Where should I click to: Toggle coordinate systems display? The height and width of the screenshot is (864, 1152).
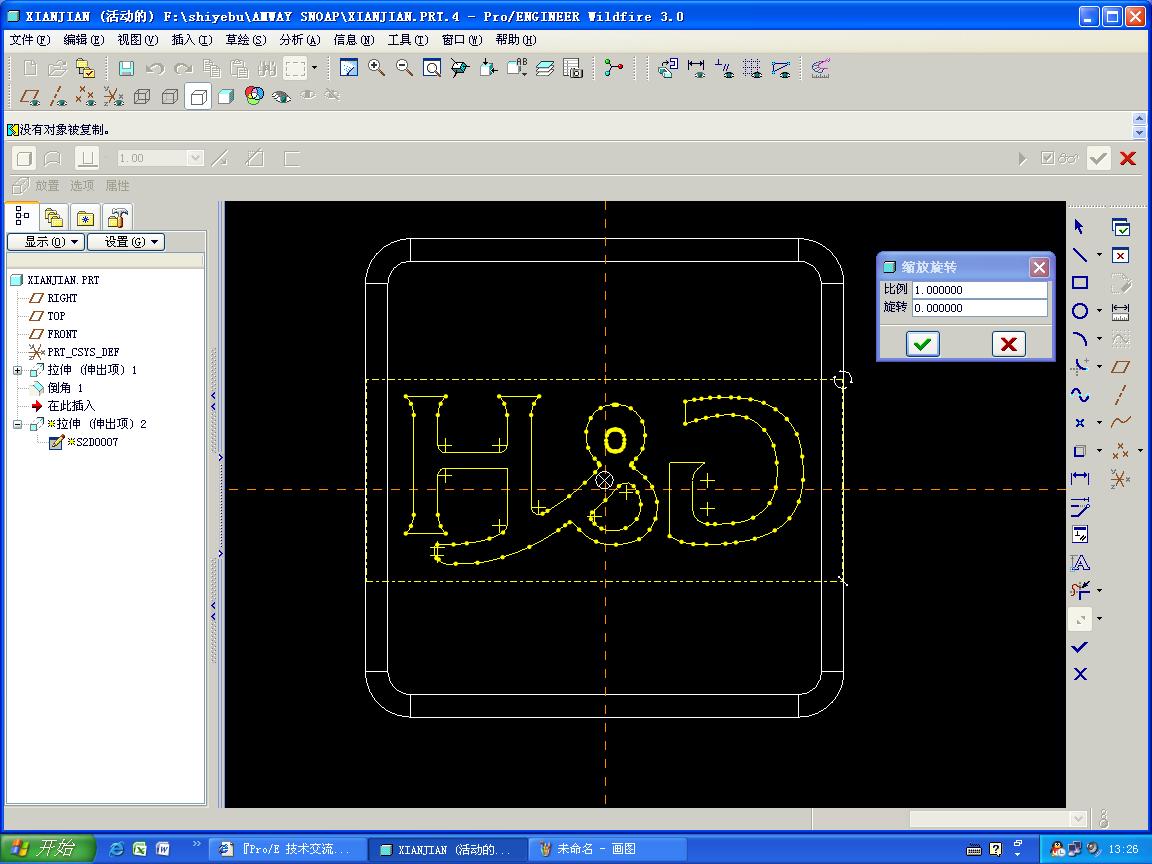point(114,96)
